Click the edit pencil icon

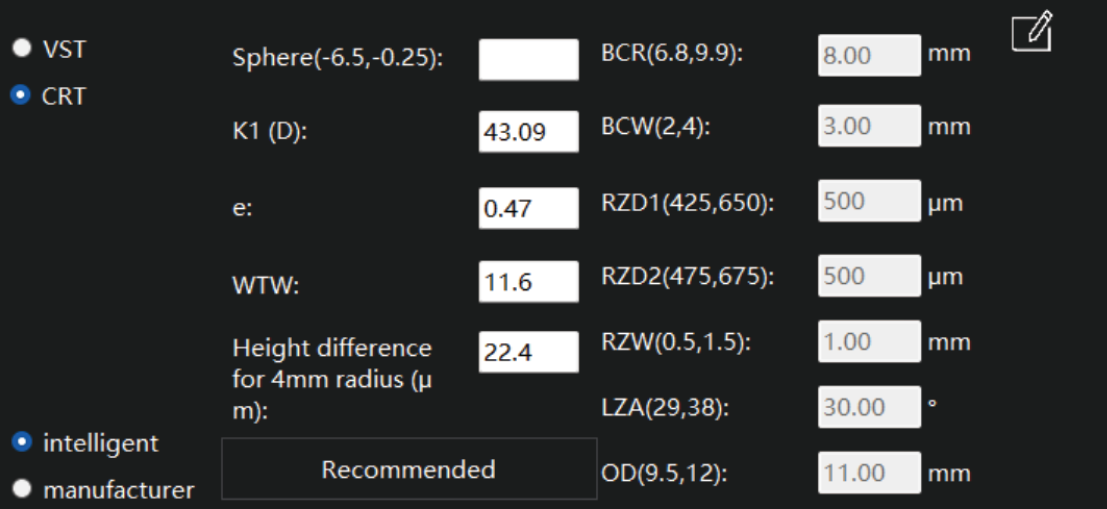1032,31
